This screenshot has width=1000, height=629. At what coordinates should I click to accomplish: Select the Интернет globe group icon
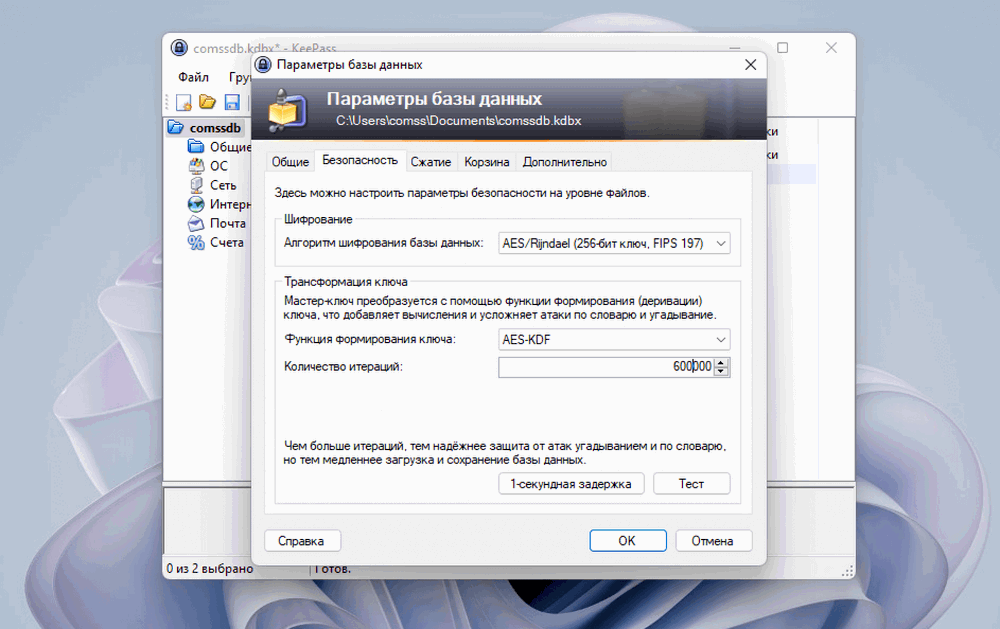196,204
